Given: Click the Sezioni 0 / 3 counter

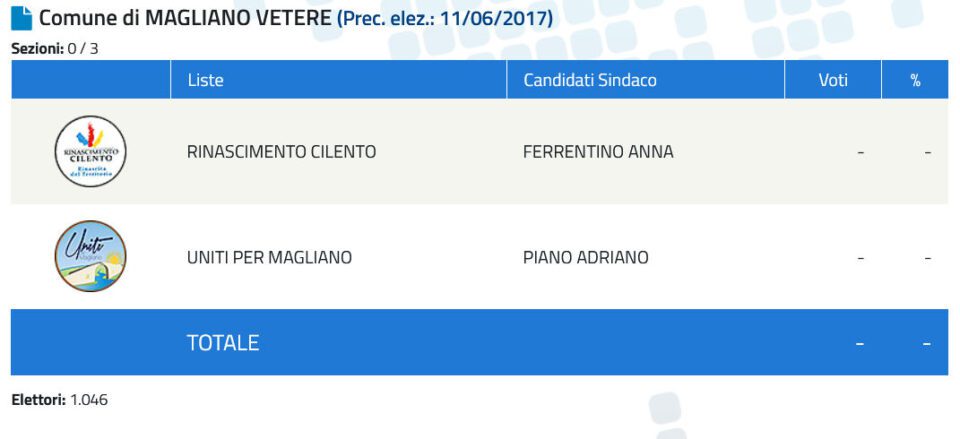Looking at the screenshot, I should pyautogui.click(x=54, y=50).
